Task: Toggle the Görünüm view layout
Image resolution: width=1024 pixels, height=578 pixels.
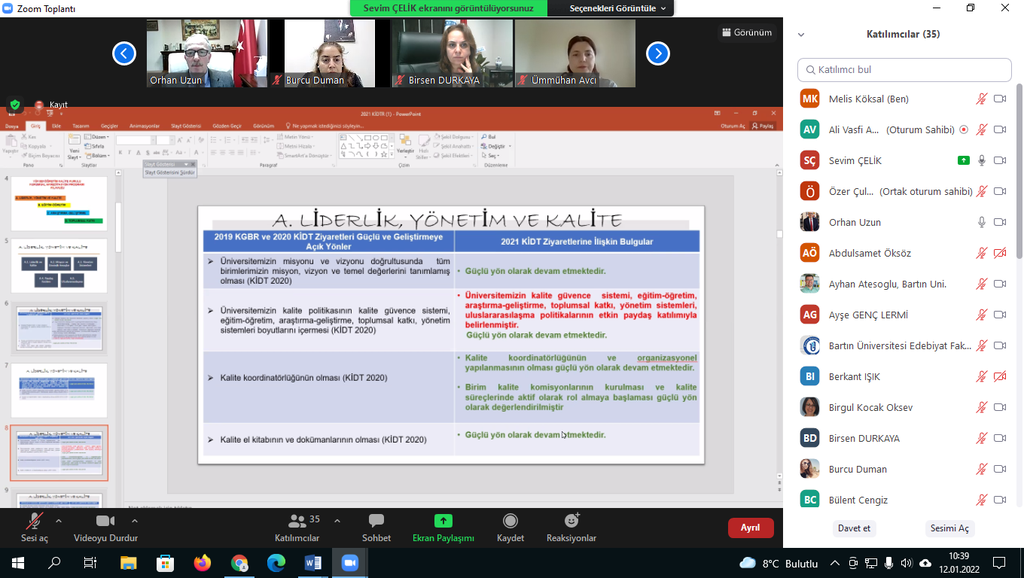Action: pyautogui.click(x=746, y=32)
